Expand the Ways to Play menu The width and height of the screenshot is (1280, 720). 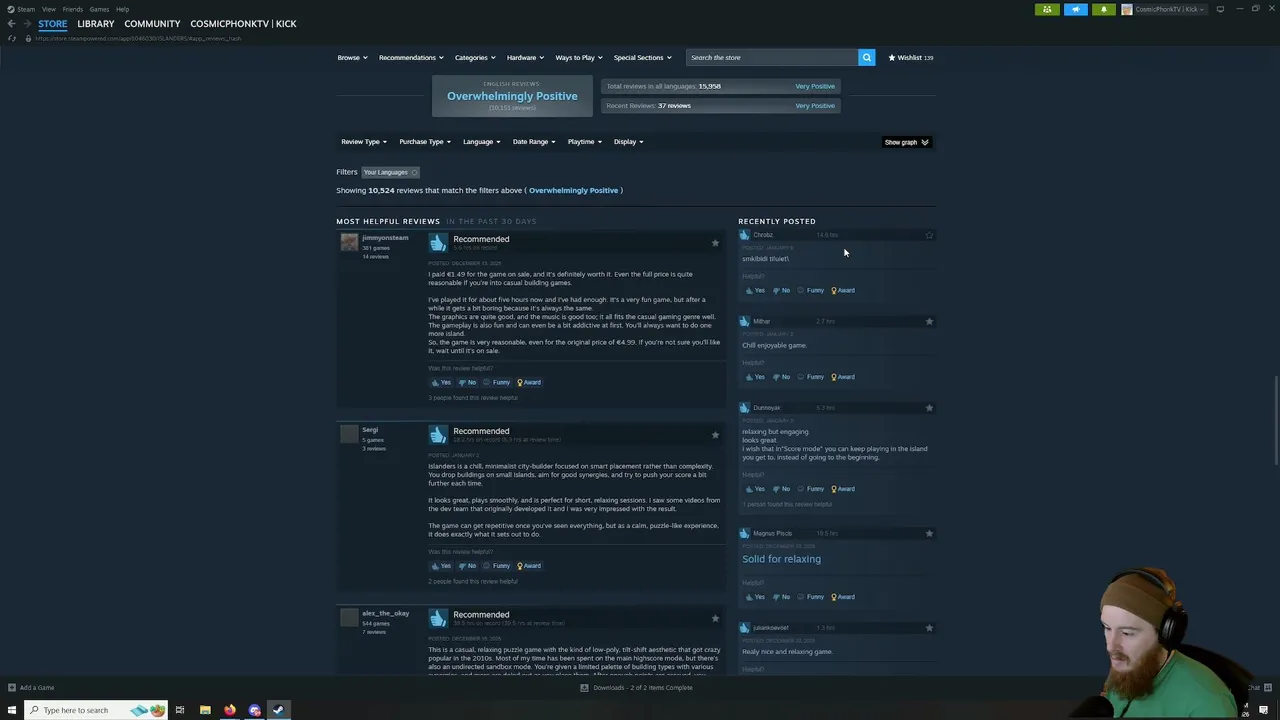click(579, 57)
